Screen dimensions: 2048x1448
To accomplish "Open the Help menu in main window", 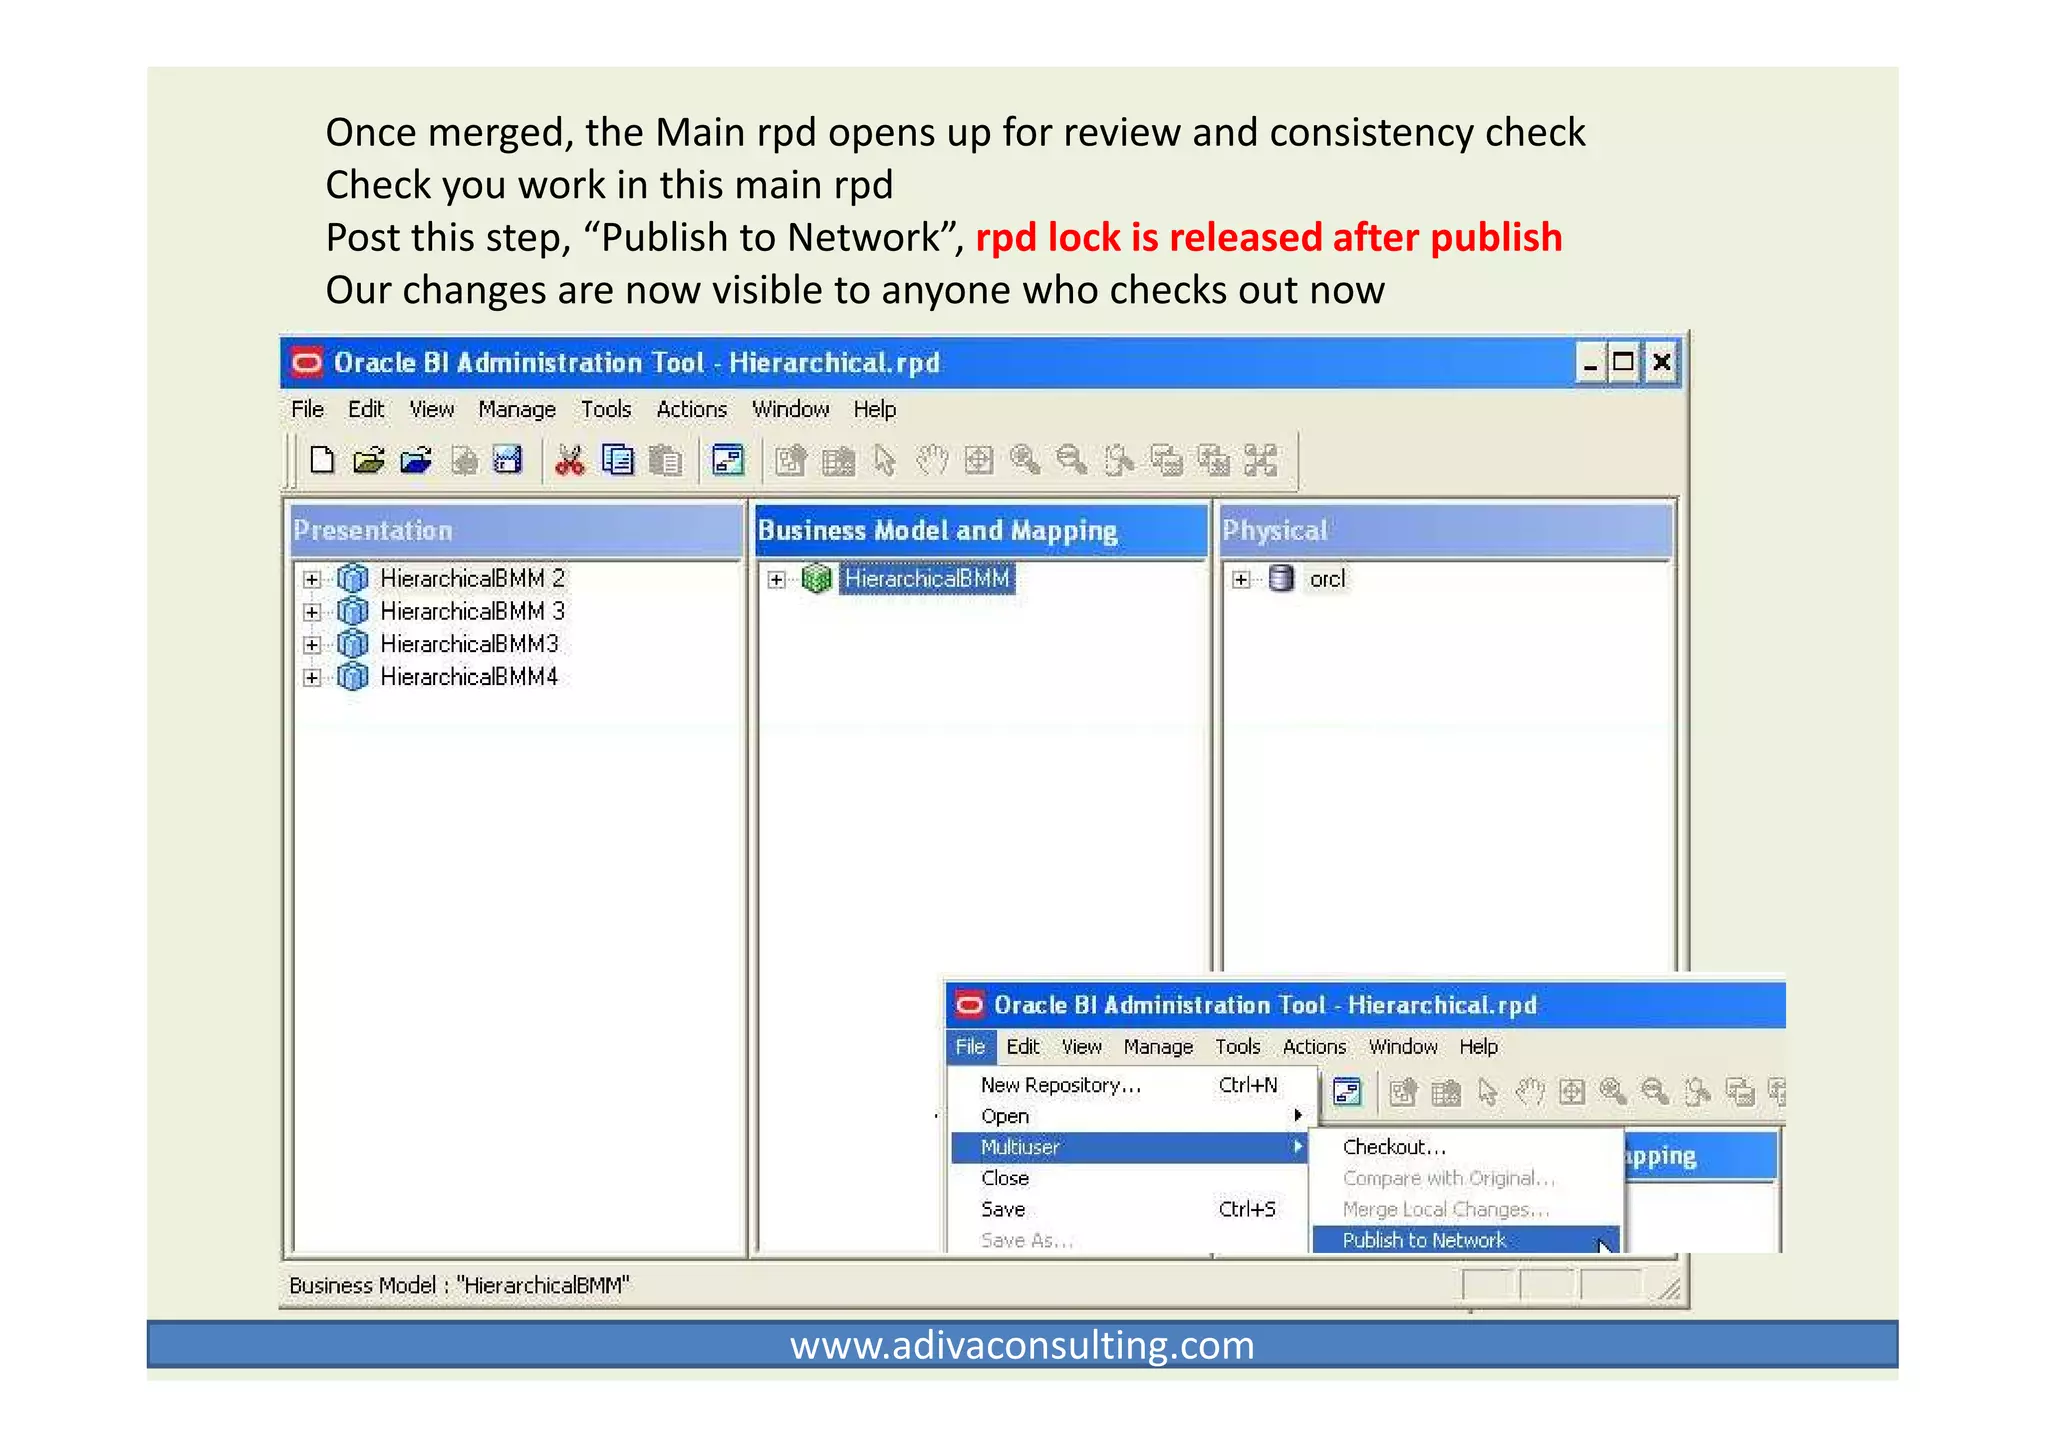I will [875, 409].
